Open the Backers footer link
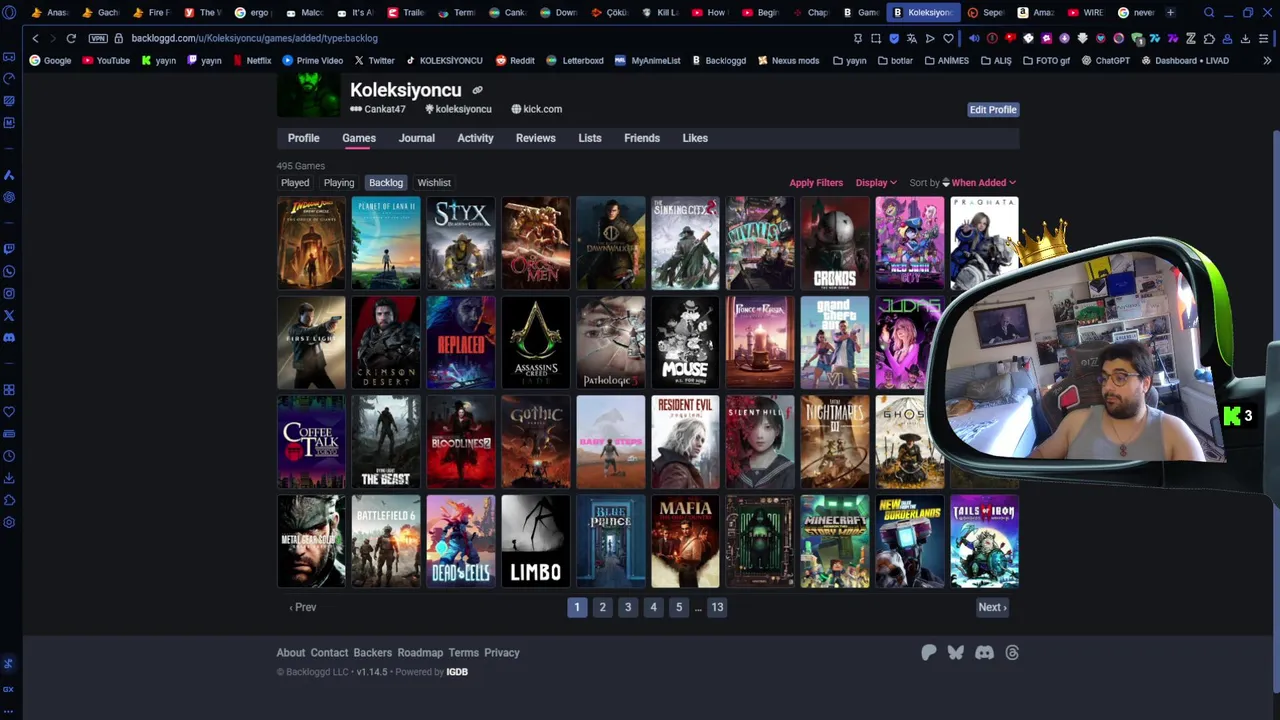Screen dimensions: 1280x720 tap(373, 653)
